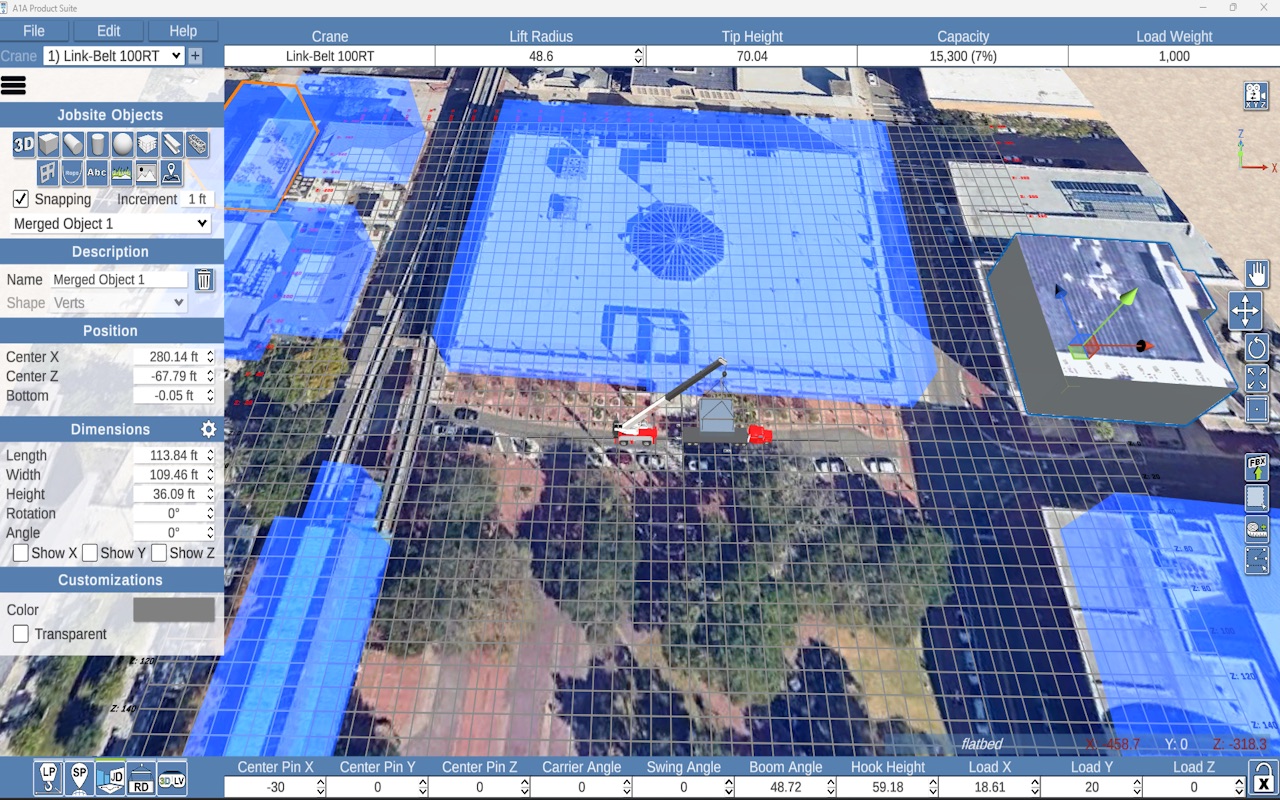The width and height of the screenshot is (1280, 800).
Task: Click the FBX export icon
Action: coord(1256,467)
